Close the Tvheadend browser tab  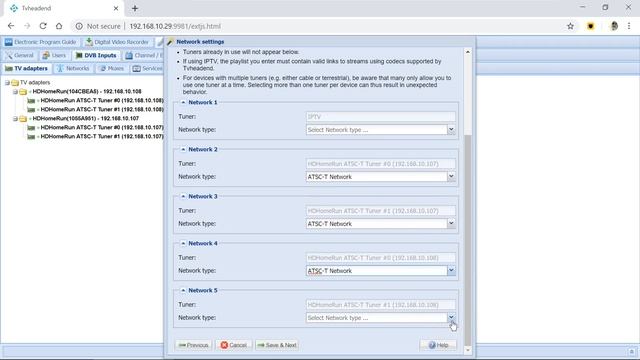click(x=116, y=8)
